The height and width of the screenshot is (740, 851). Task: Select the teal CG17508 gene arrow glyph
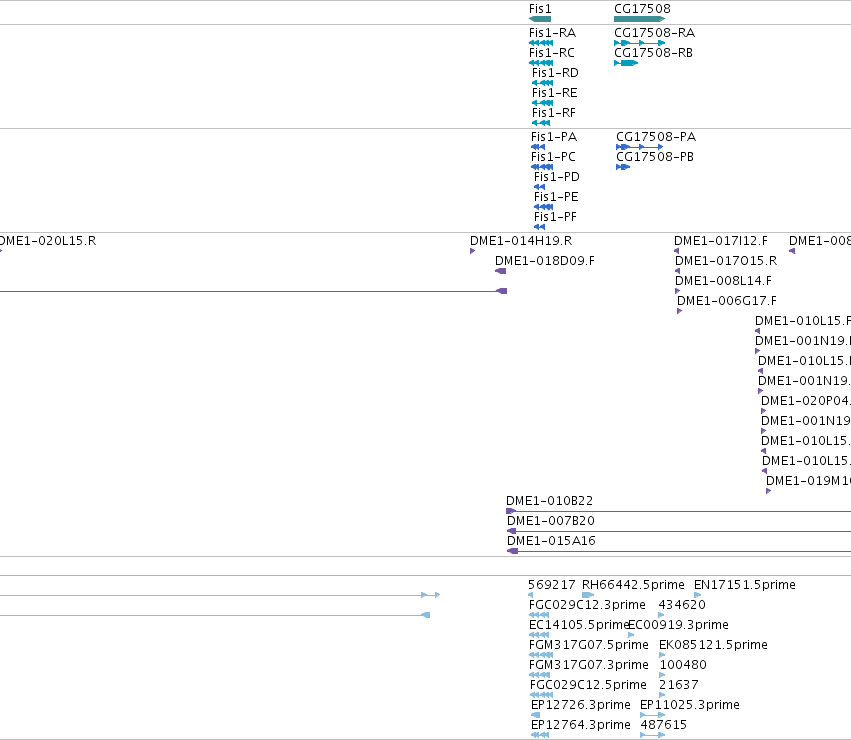(639, 19)
